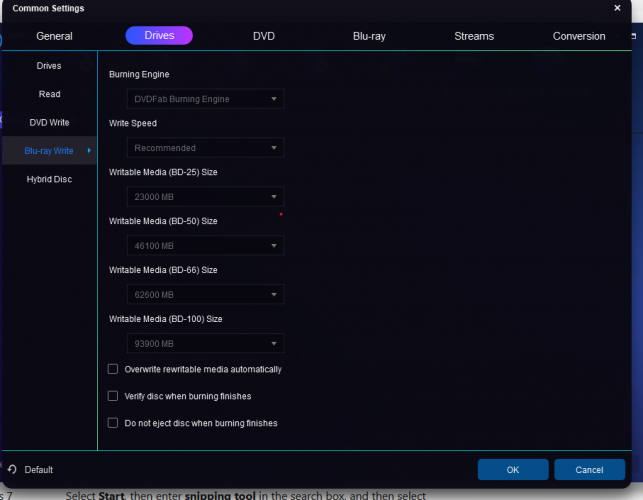The width and height of the screenshot is (643, 500).
Task: Click the Burning Engine label
Action: point(139,74)
